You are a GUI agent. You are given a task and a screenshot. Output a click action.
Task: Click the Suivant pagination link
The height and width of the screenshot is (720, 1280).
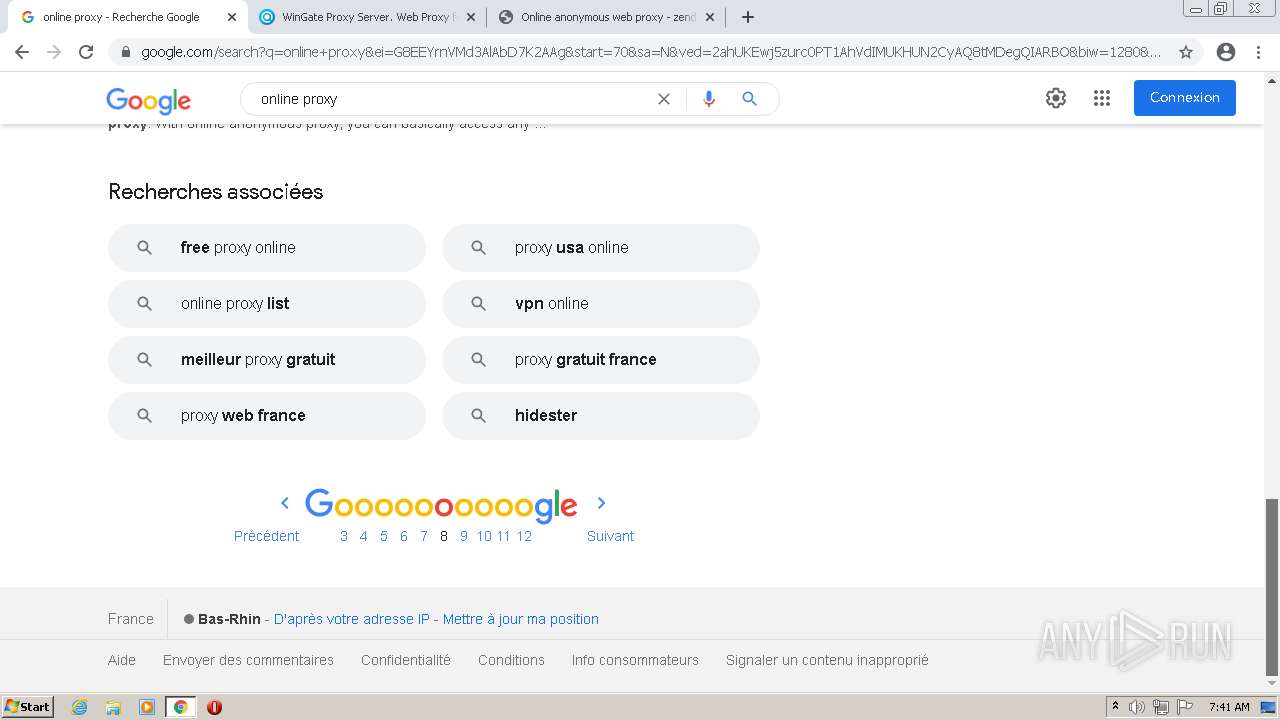coord(610,536)
